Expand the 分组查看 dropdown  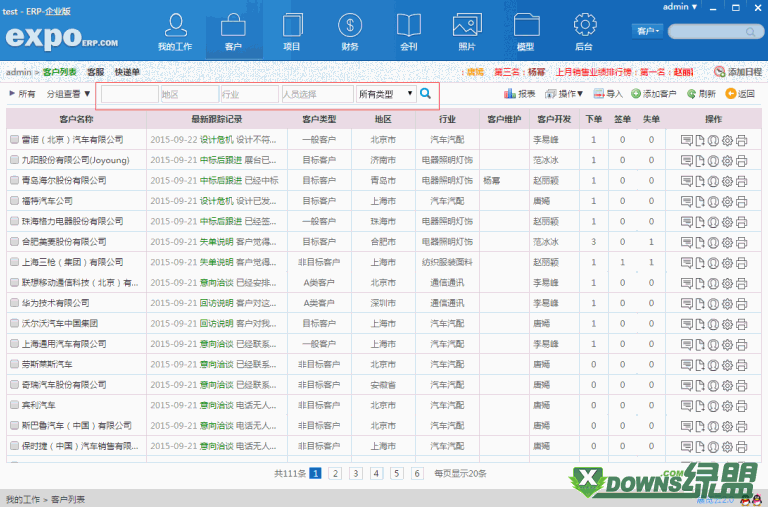pyautogui.click(x=69, y=94)
